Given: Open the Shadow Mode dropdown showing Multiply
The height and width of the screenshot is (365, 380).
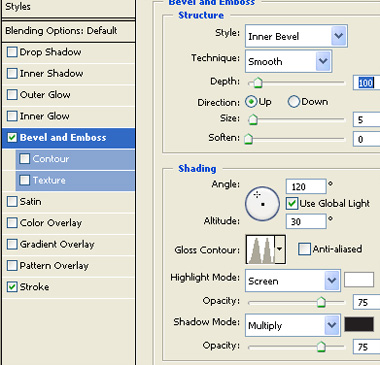Looking at the screenshot, I should click(x=293, y=325).
